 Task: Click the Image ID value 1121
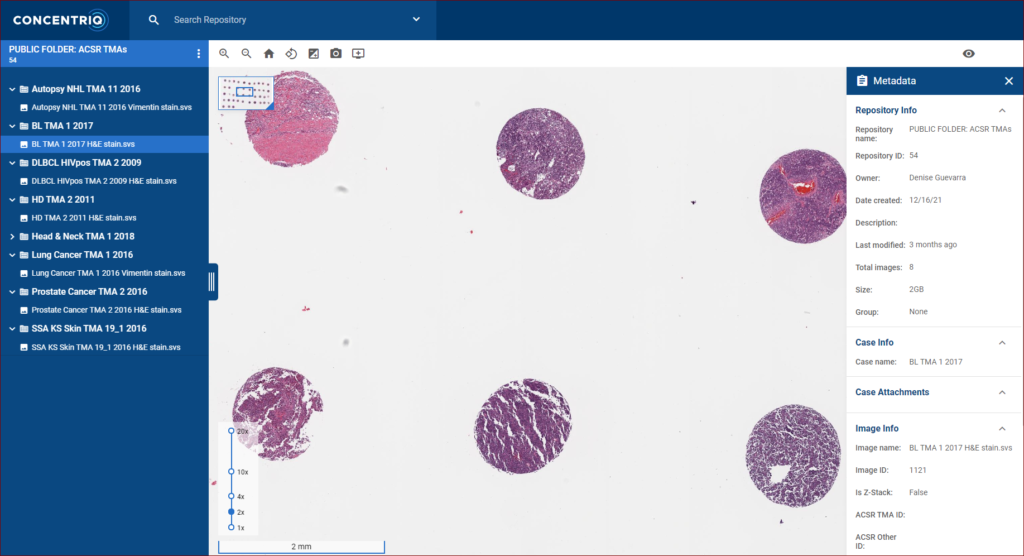pos(918,470)
